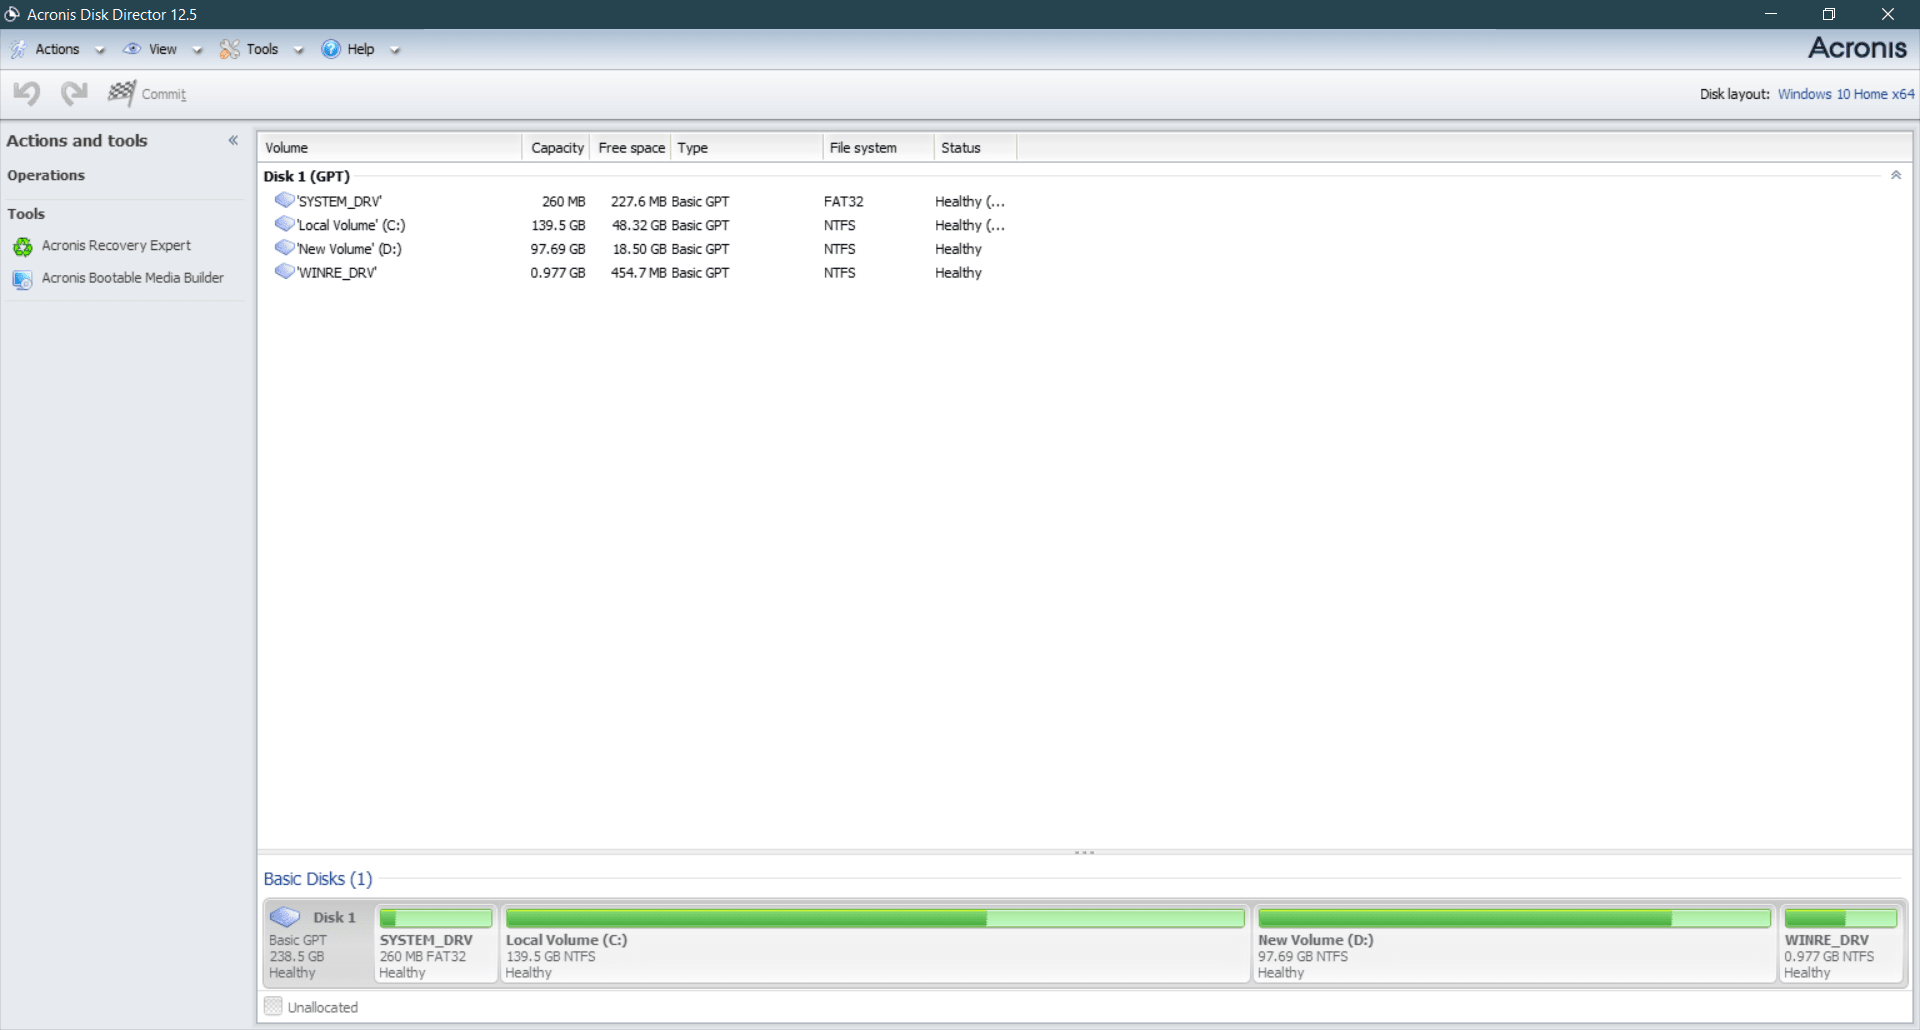Click the Tools section heading in sidebar
Viewport: 1920px width, 1030px height.
(26, 214)
